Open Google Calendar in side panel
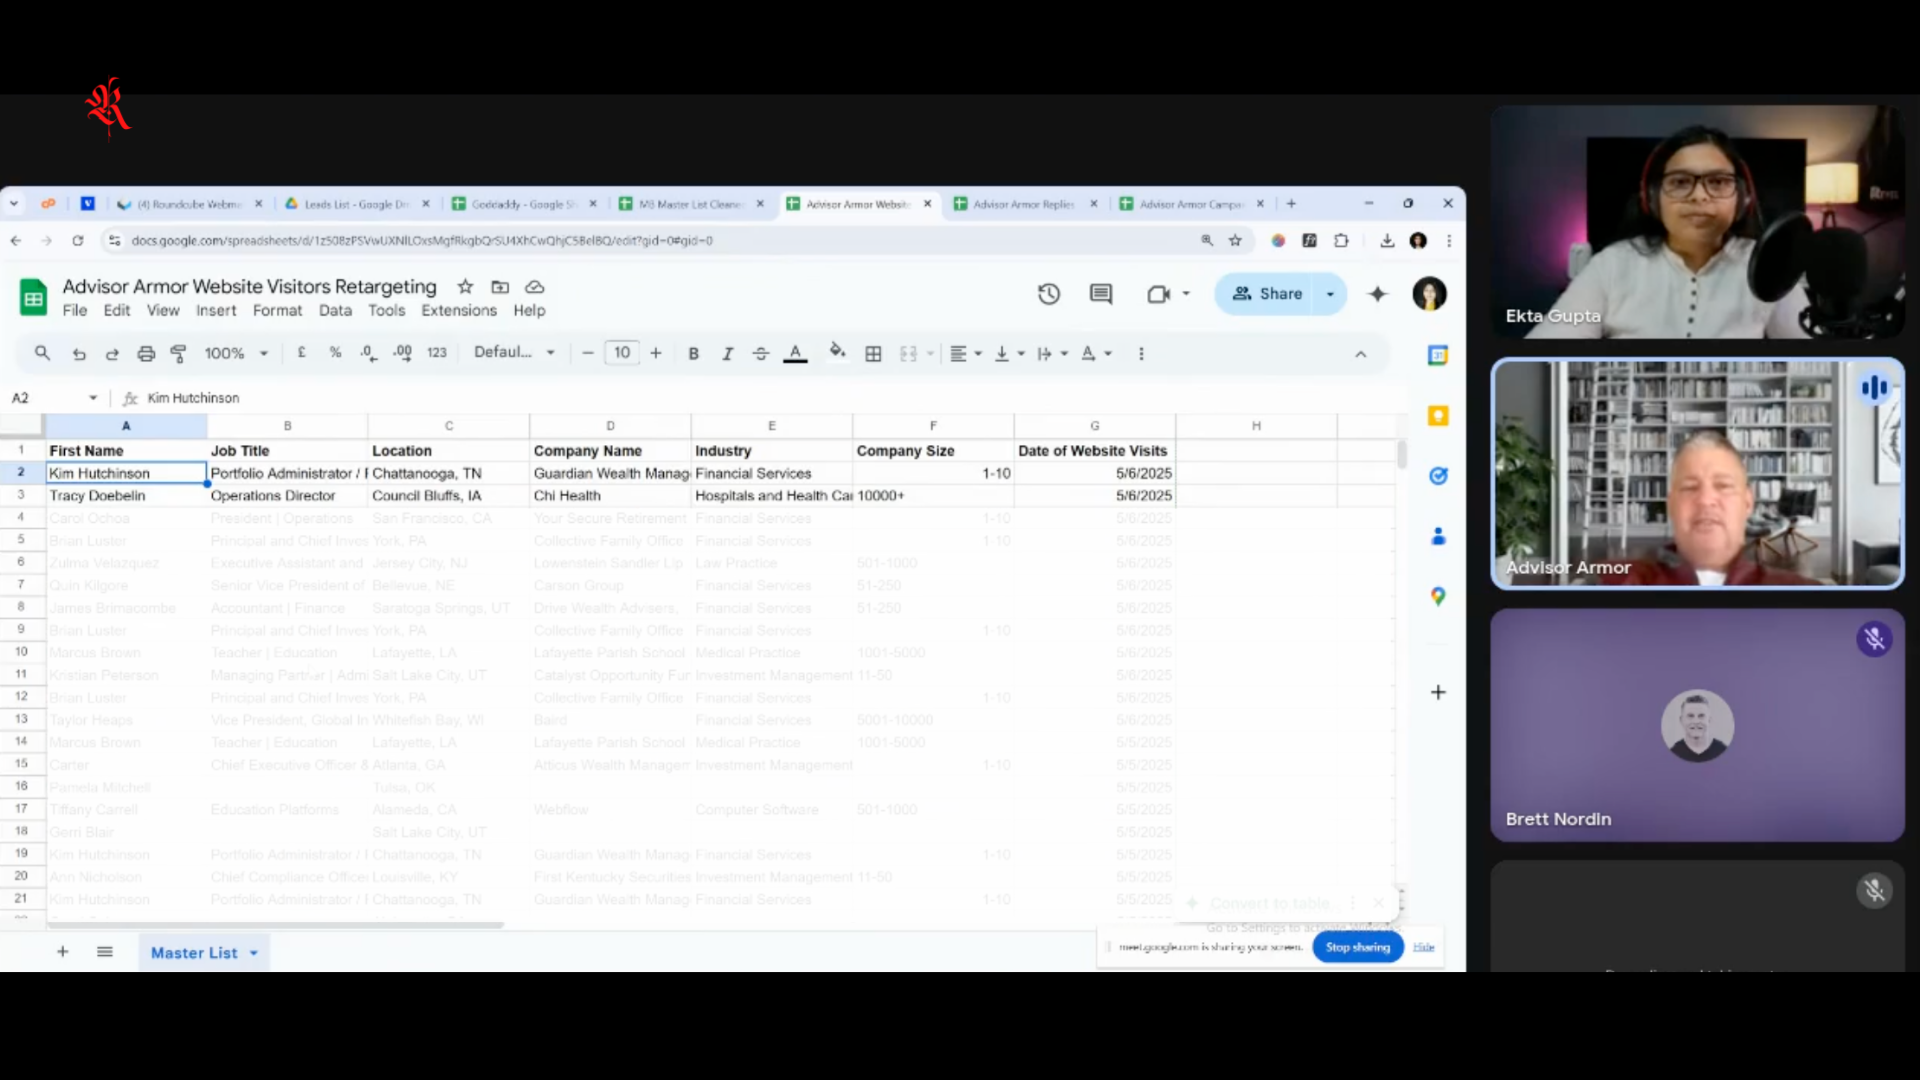This screenshot has height=1080, width=1920. coord(1438,355)
